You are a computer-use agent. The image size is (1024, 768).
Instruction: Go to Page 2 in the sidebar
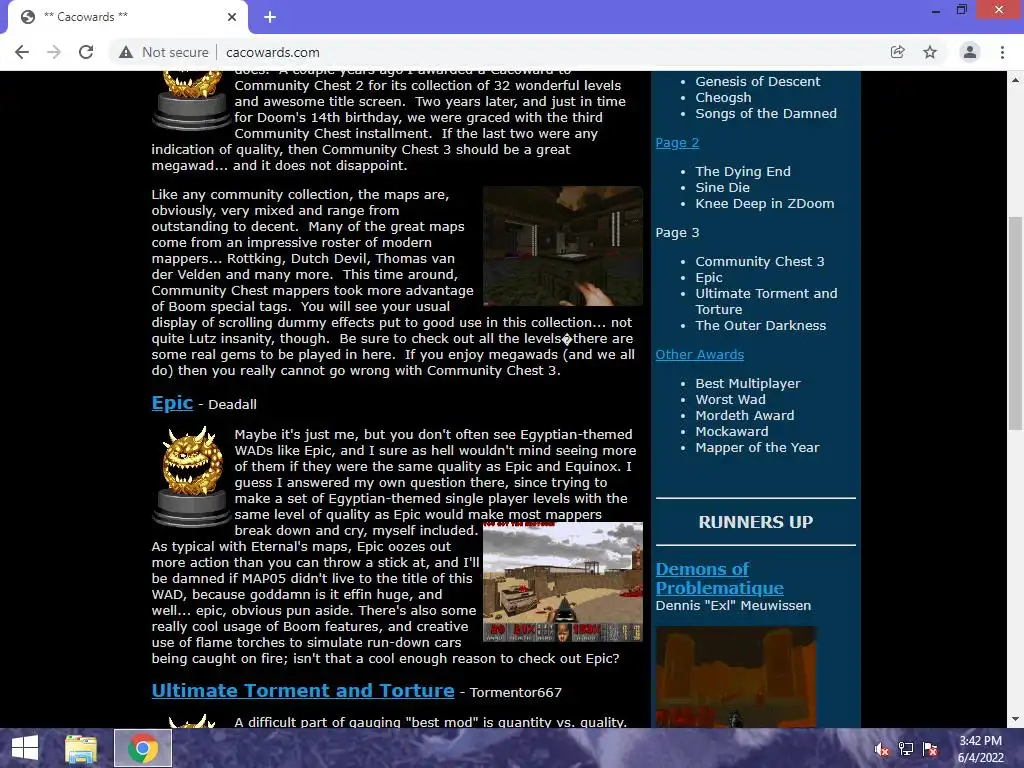[x=677, y=143]
